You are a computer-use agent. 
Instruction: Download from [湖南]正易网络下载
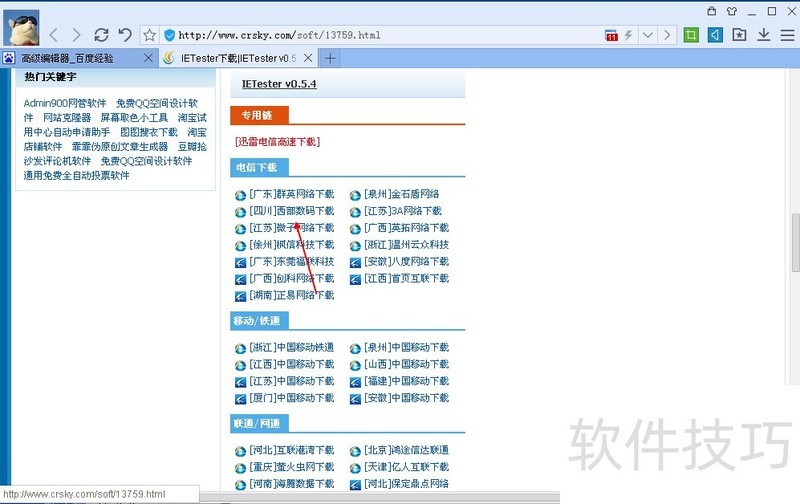291,295
